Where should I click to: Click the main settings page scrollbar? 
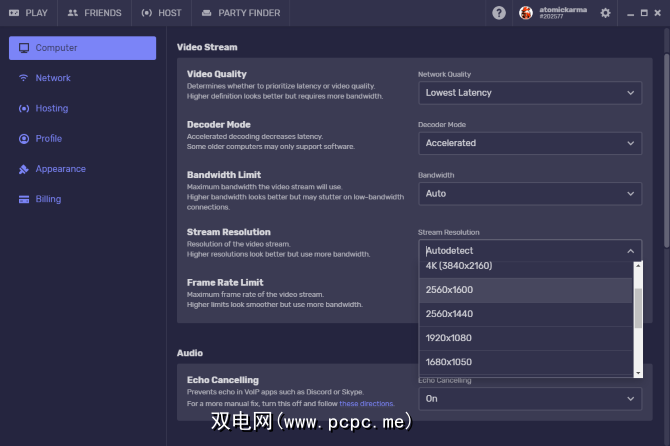coord(667,150)
